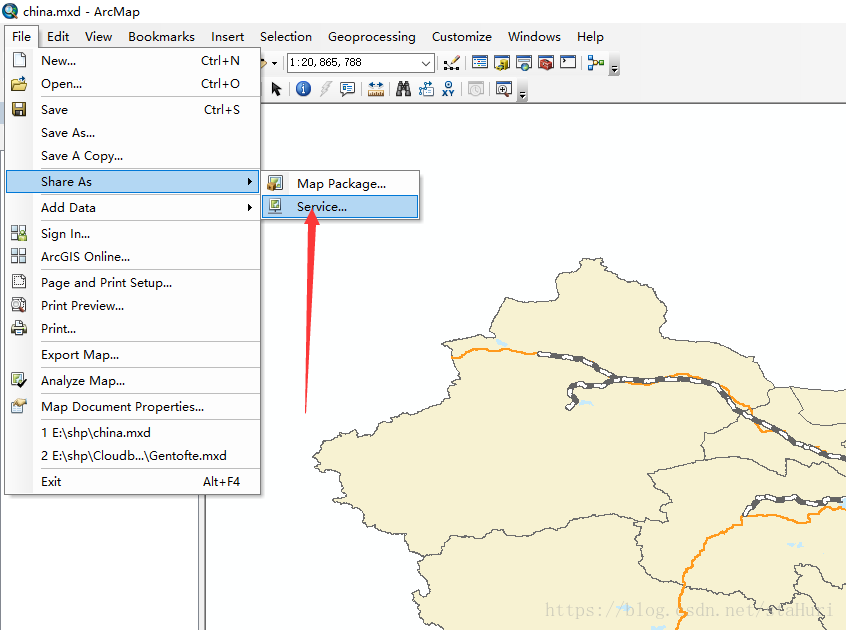The height and width of the screenshot is (630, 846).
Task: Open the Find Route tool
Action: point(426,88)
